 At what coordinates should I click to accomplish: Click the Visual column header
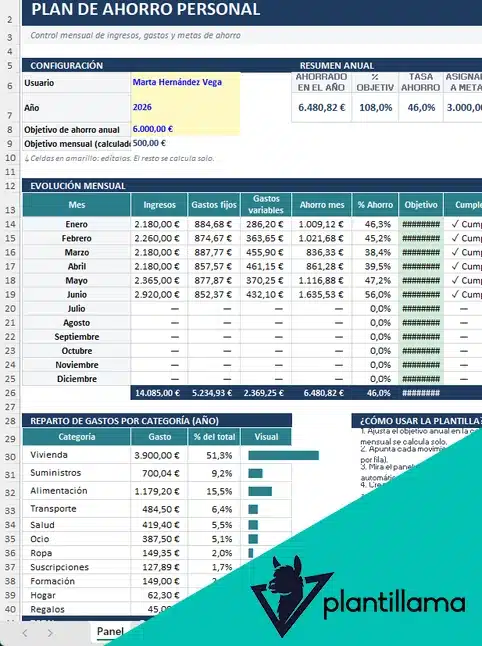pos(266,437)
